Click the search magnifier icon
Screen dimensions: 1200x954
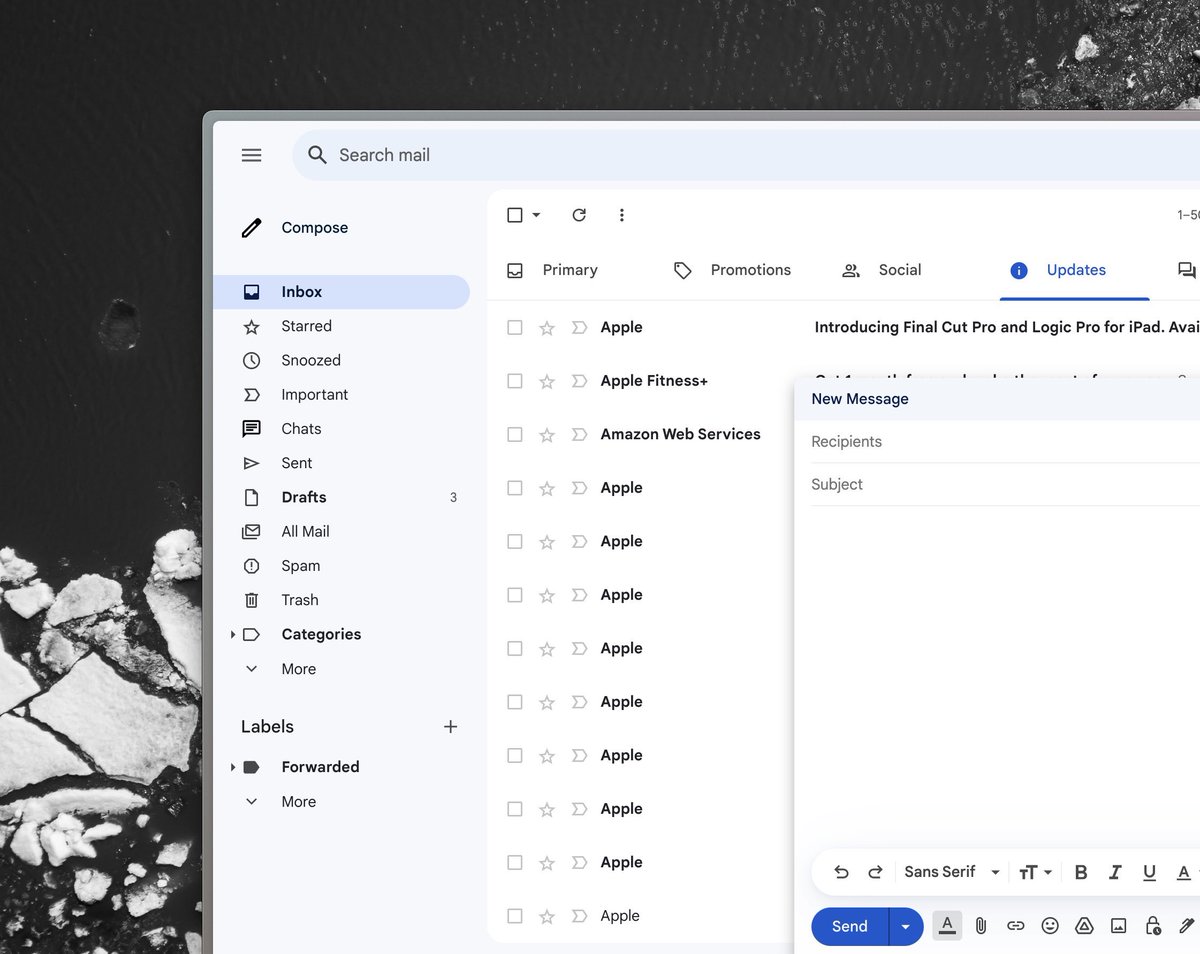[x=318, y=155]
